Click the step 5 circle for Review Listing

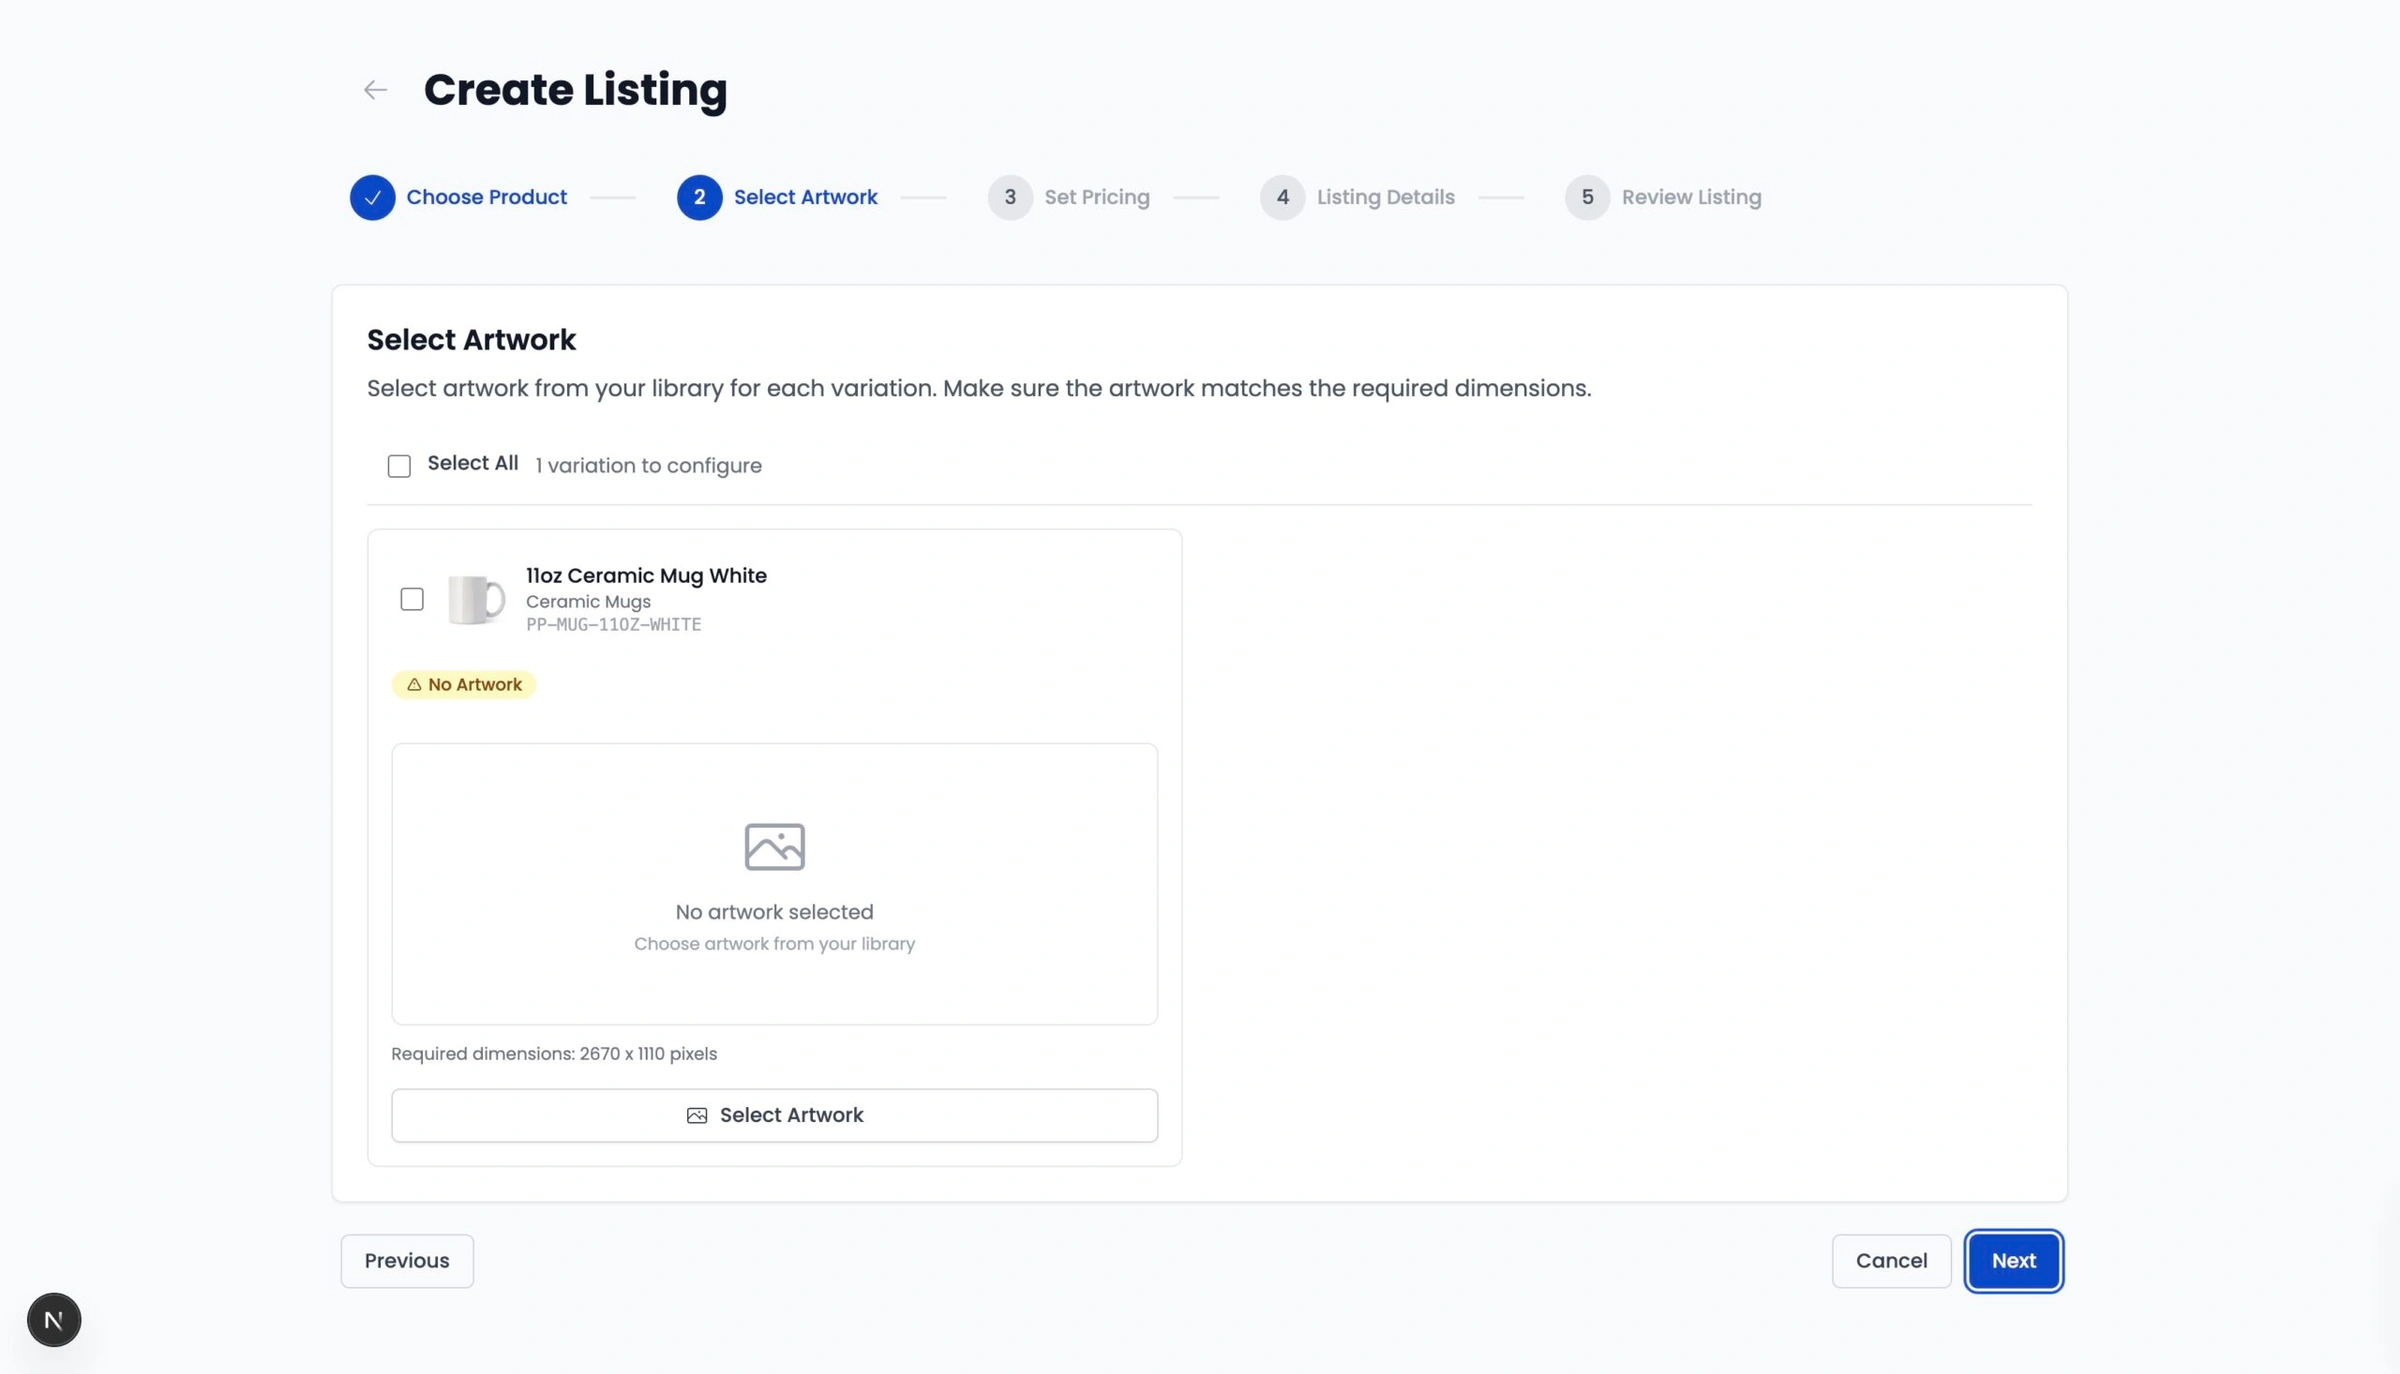(1588, 197)
